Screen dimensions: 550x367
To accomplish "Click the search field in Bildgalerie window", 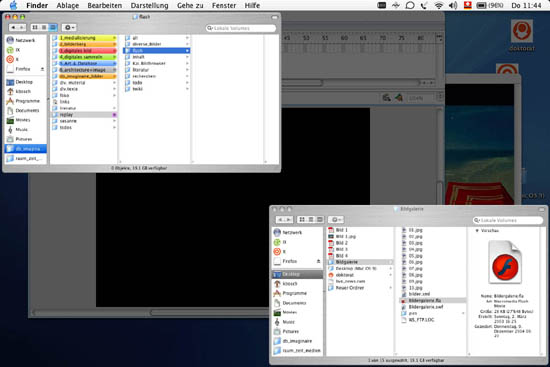I will [508, 220].
